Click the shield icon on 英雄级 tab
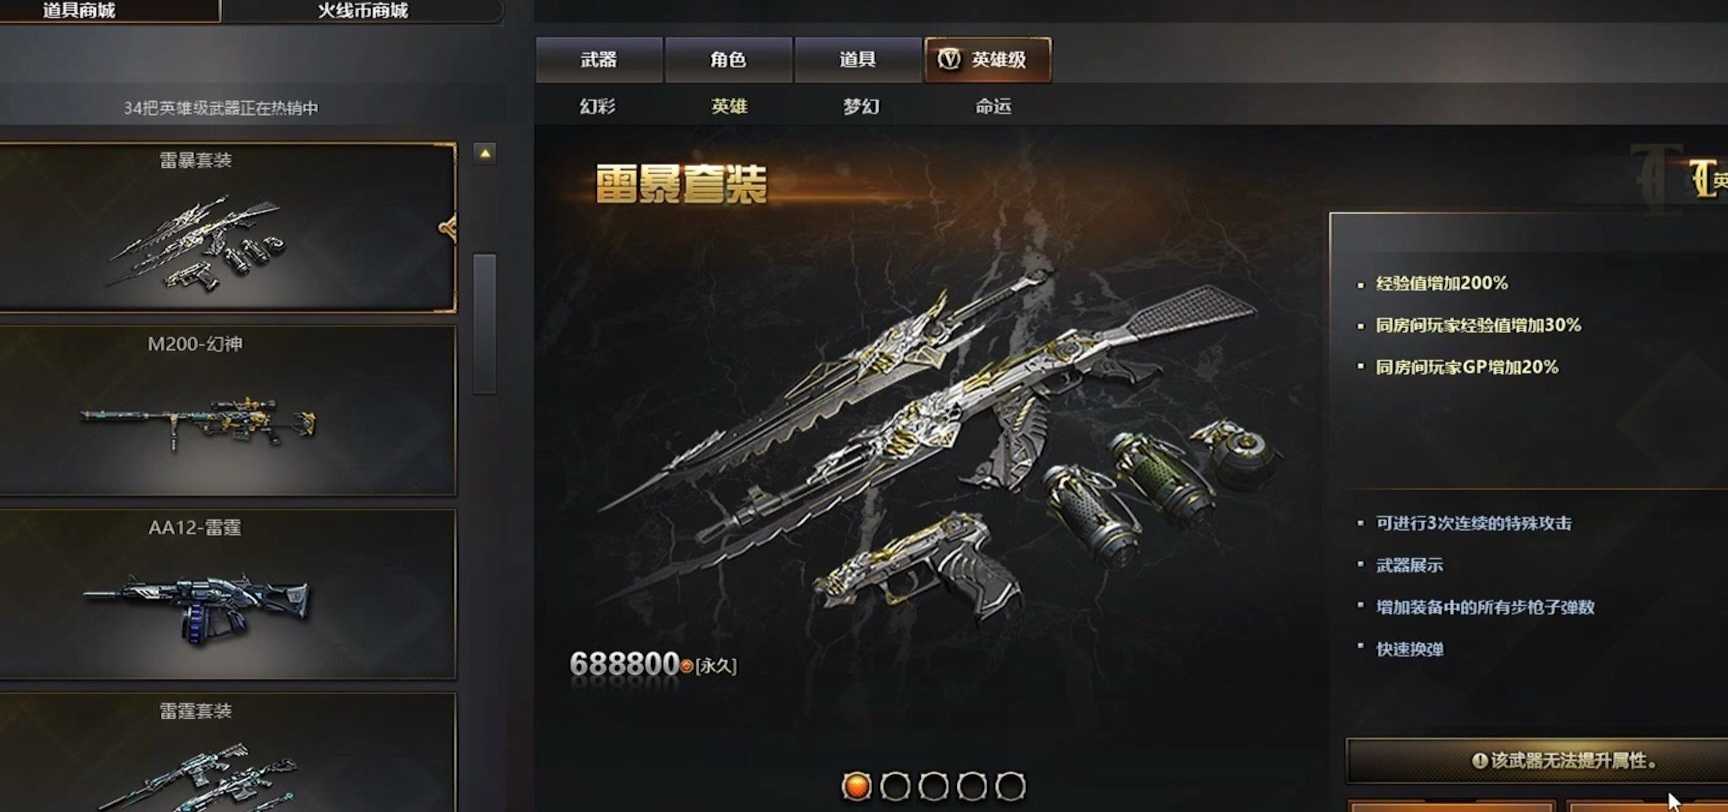Screen dimensions: 1728x812 pos(949,59)
